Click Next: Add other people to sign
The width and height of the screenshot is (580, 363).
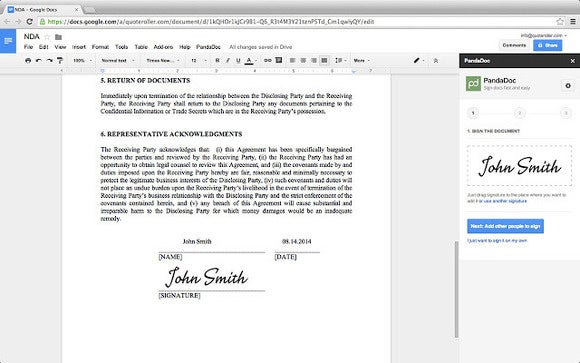point(505,226)
